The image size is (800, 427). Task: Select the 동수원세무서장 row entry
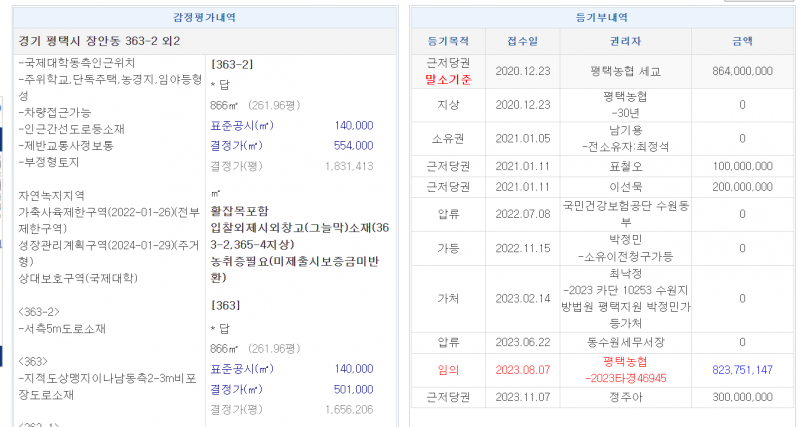[626, 342]
